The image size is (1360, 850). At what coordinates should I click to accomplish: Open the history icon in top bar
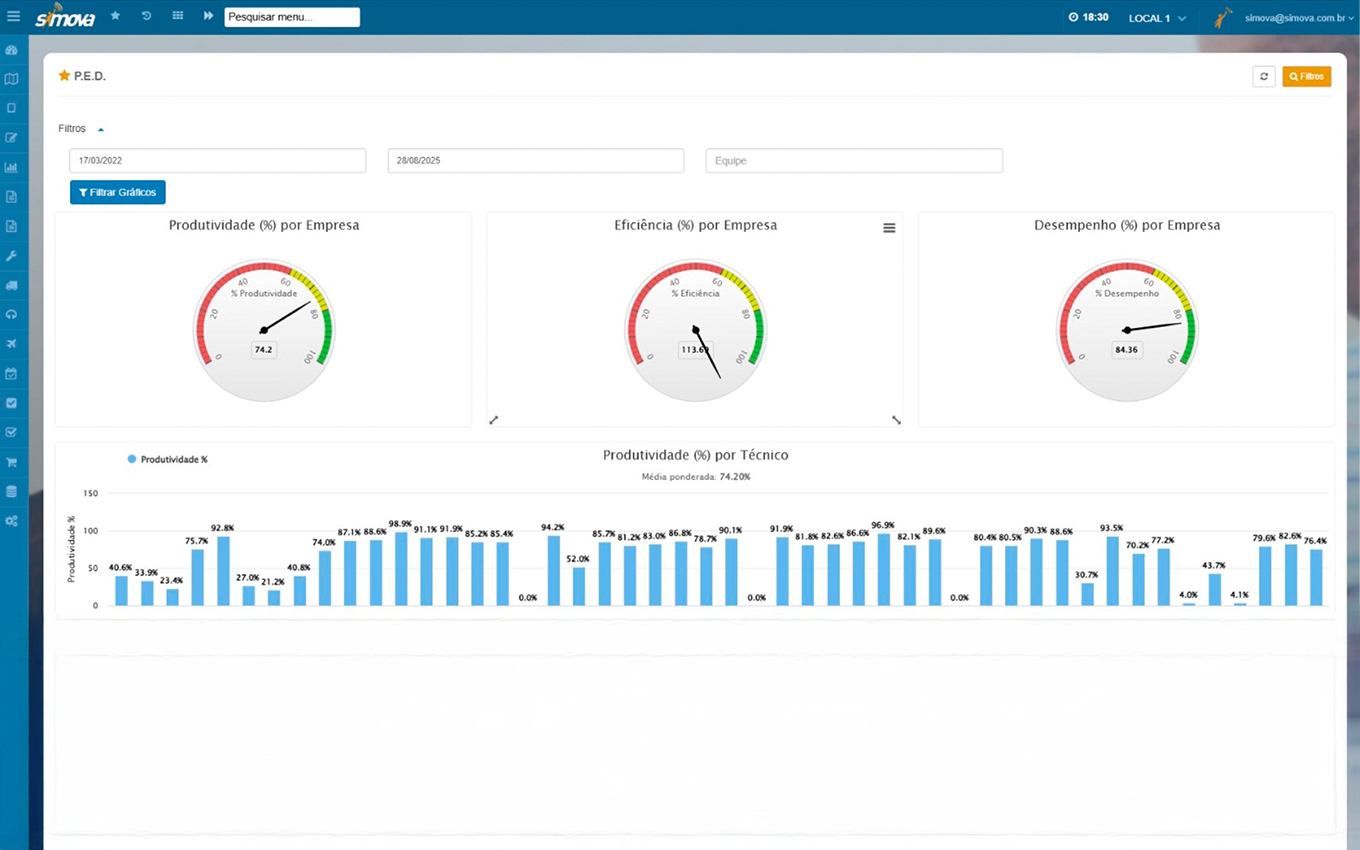146,17
